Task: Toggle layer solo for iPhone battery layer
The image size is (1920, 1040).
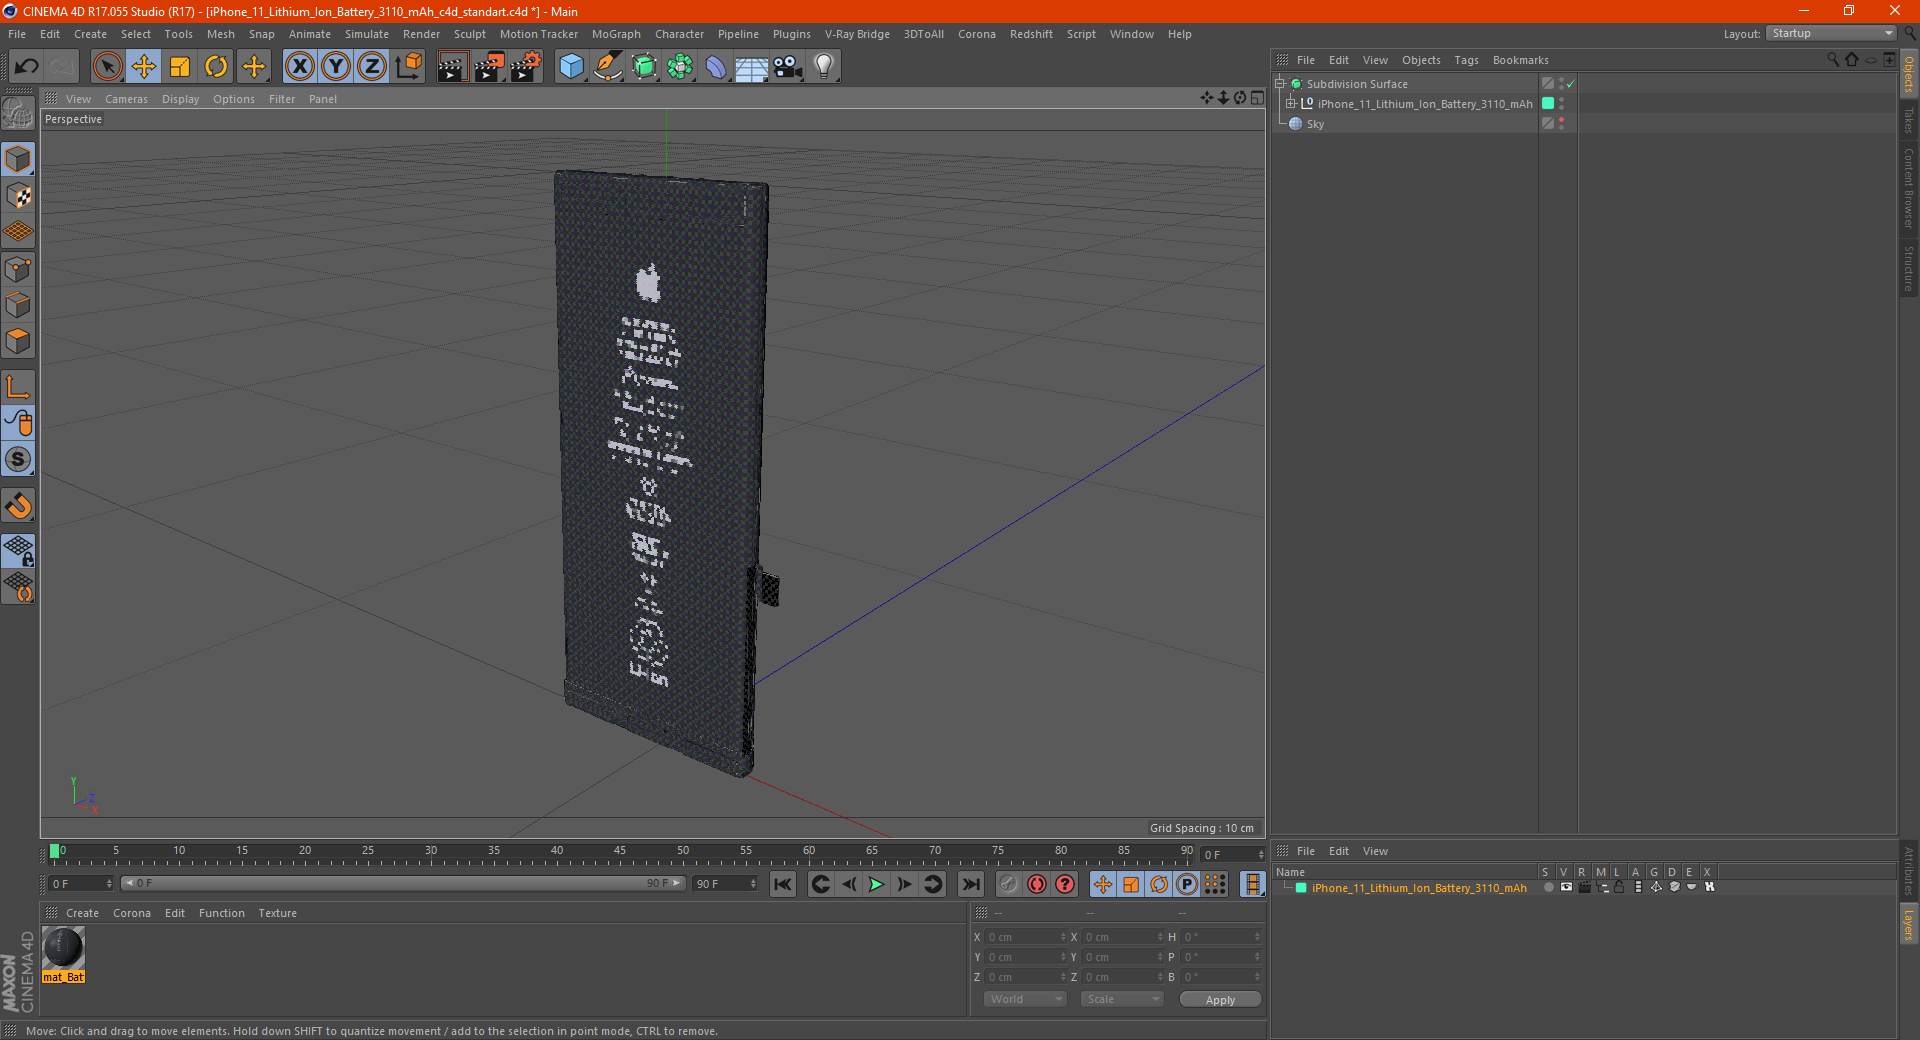Action: (1547, 888)
